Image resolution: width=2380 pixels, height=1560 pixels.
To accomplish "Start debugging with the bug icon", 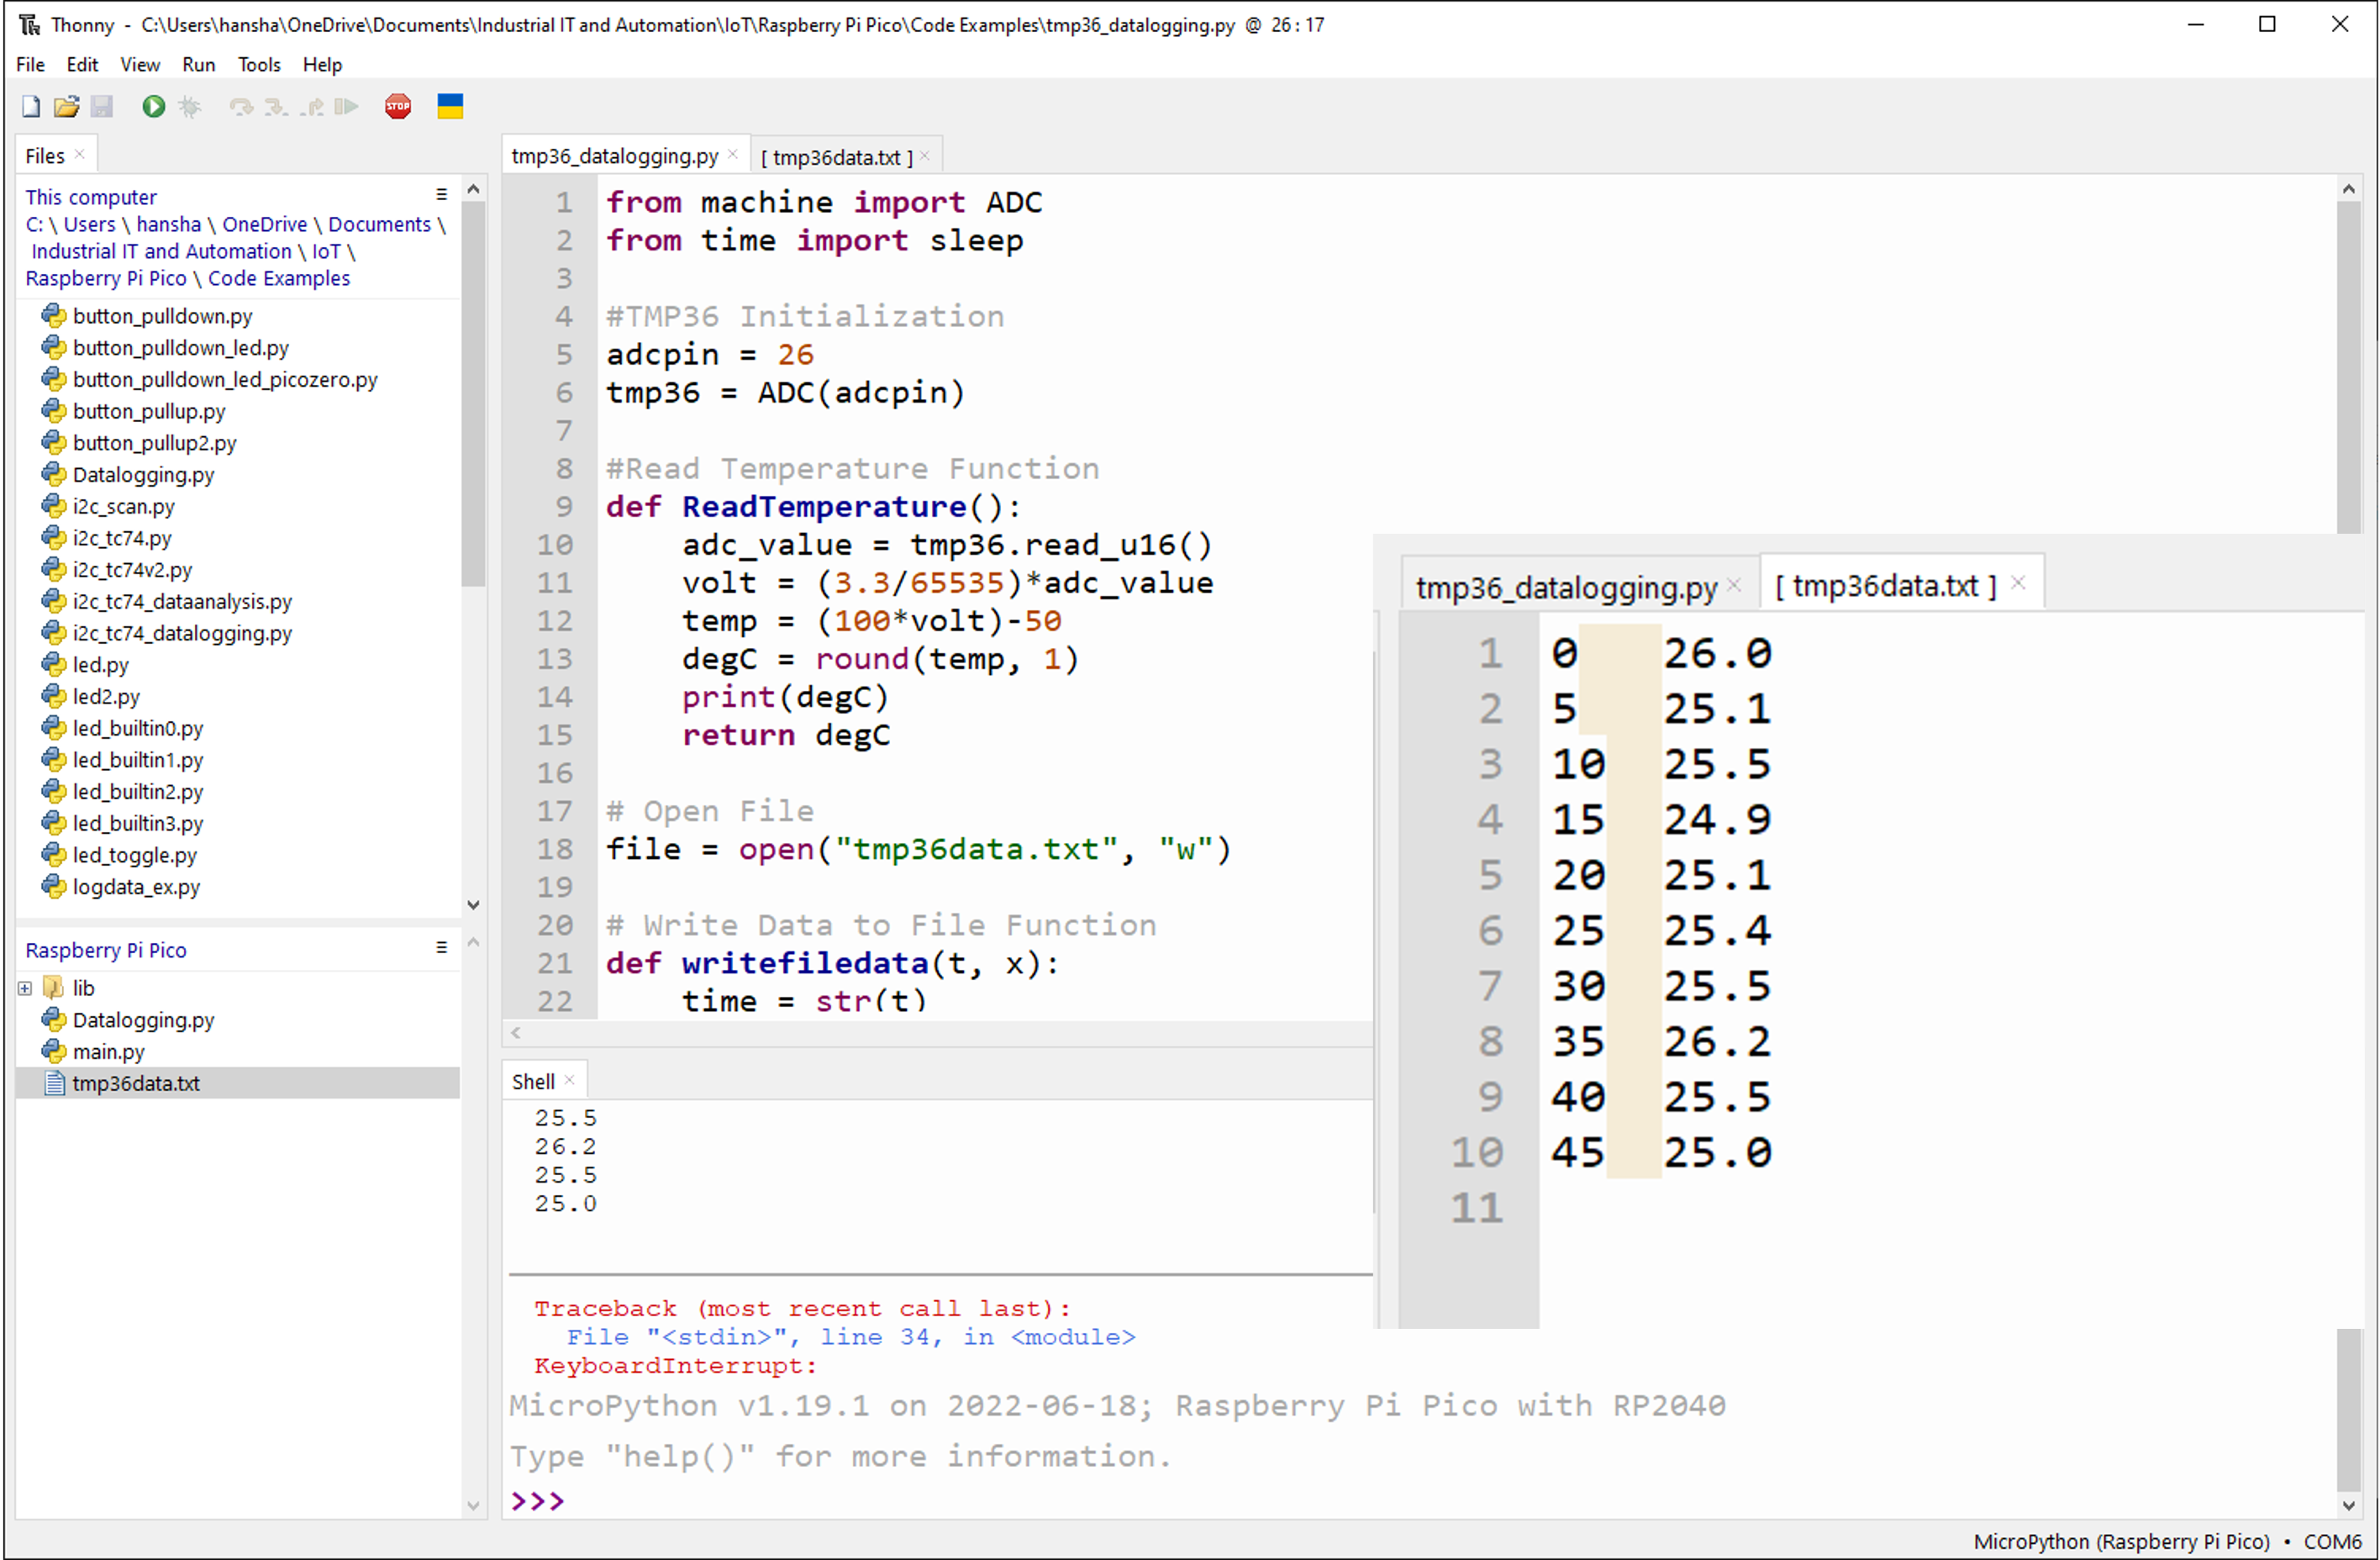I will point(190,107).
